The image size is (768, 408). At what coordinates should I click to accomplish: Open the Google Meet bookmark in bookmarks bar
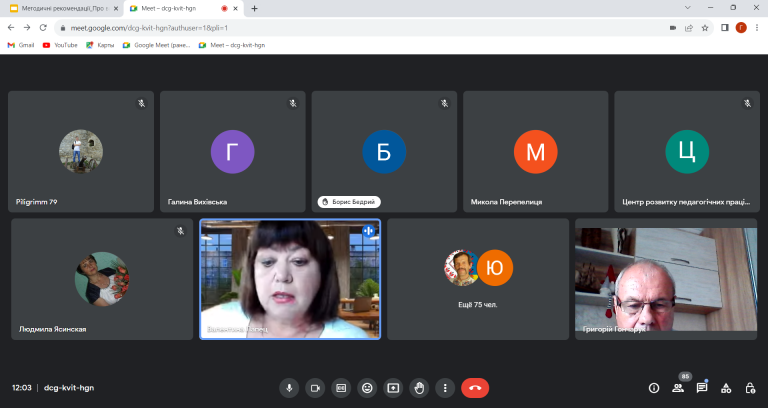tap(156, 45)
